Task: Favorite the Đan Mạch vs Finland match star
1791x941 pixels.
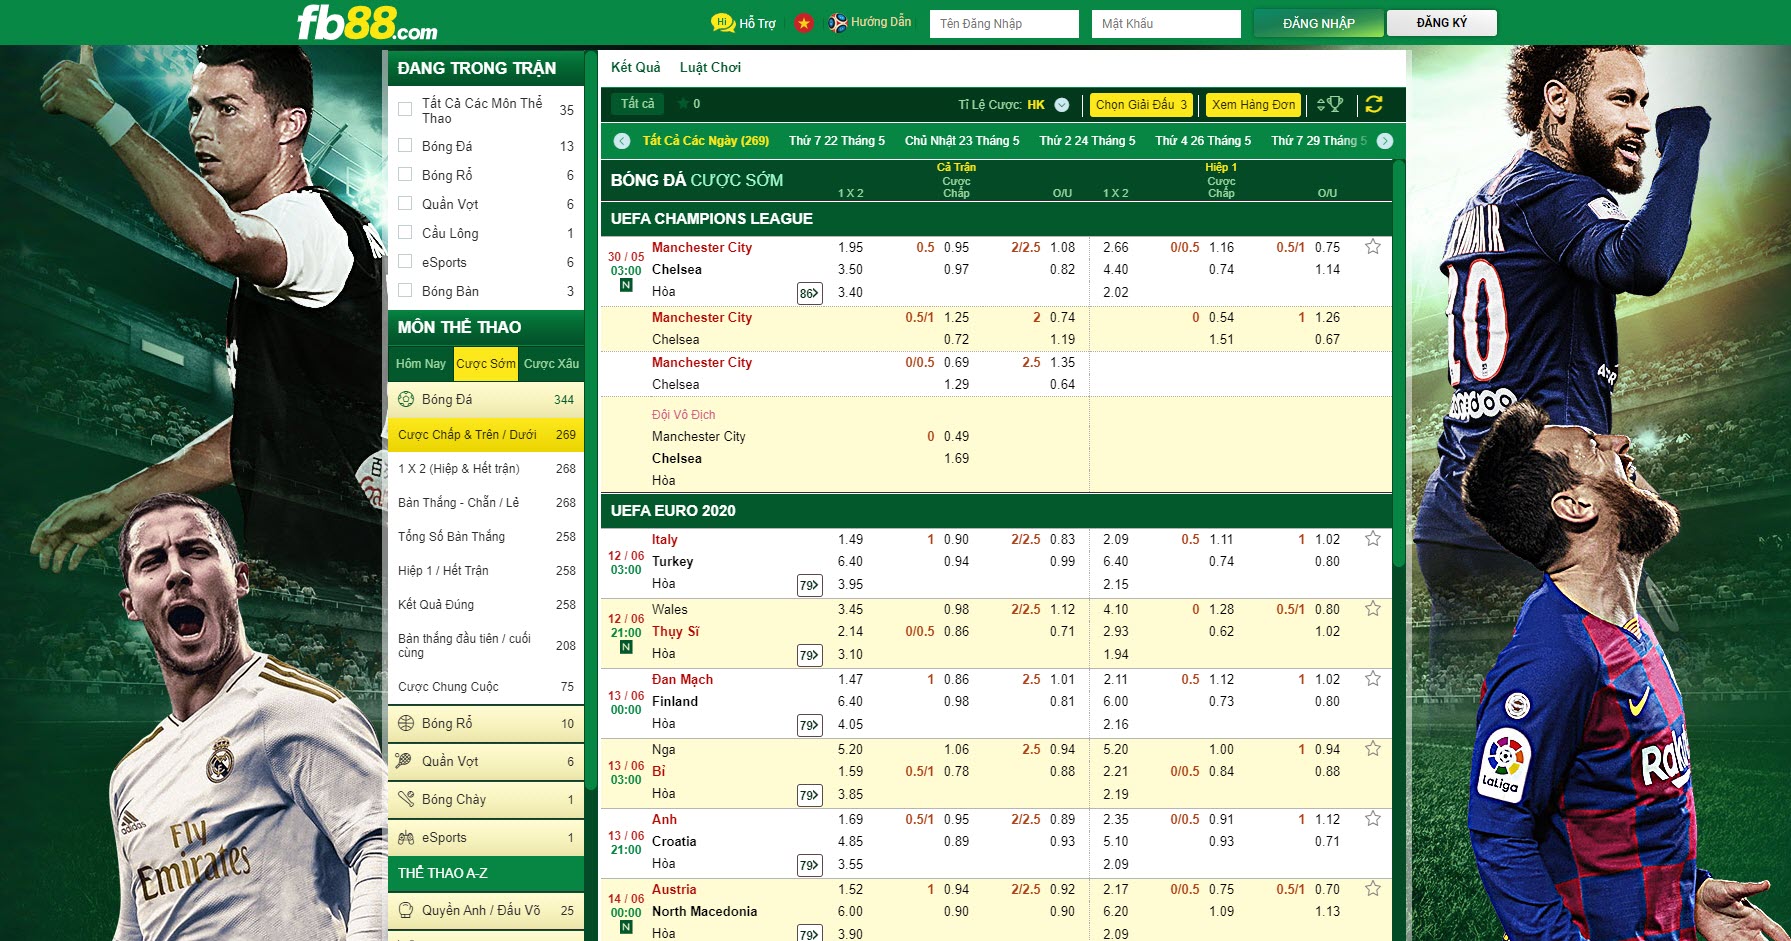Action: (x=1373, y=679)
